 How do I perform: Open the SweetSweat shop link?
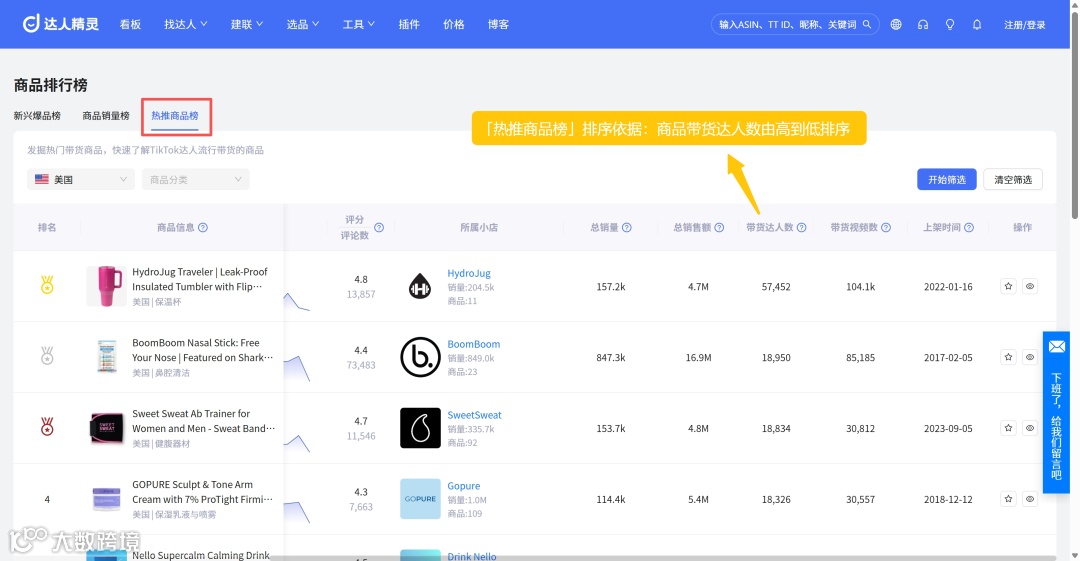point(475,415)
